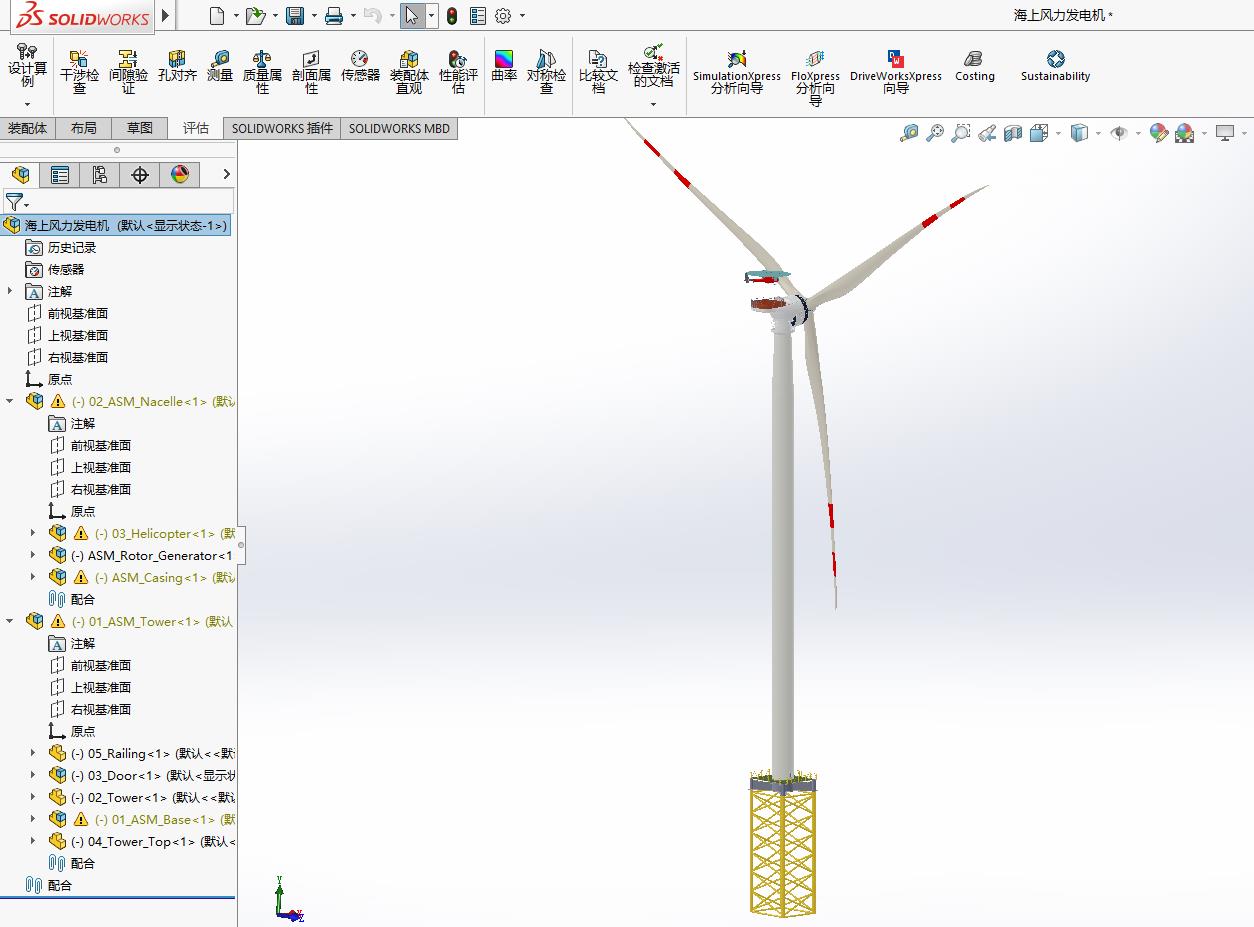Open 间隙验证 clearance verification
The image size is (1254, 927).
point(128,72)
